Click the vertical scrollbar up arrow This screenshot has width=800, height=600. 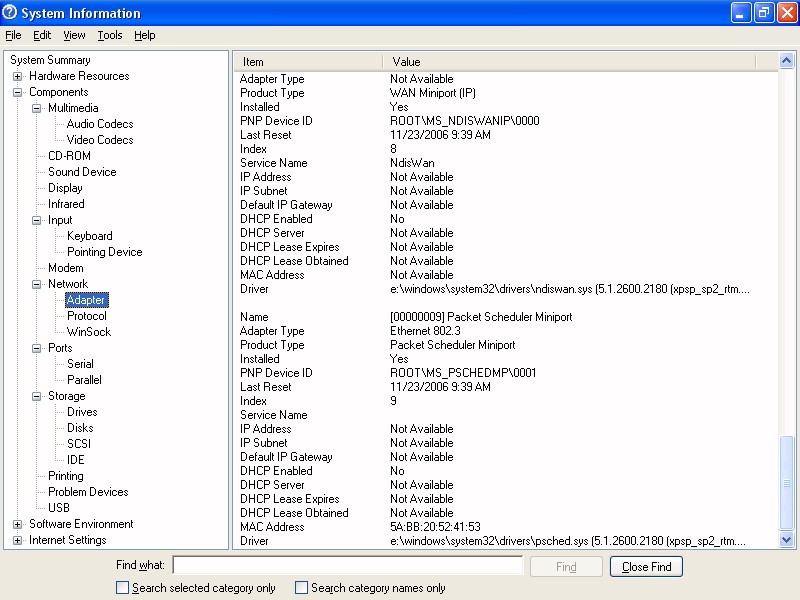pyautogui.click(x=787, y=61)
